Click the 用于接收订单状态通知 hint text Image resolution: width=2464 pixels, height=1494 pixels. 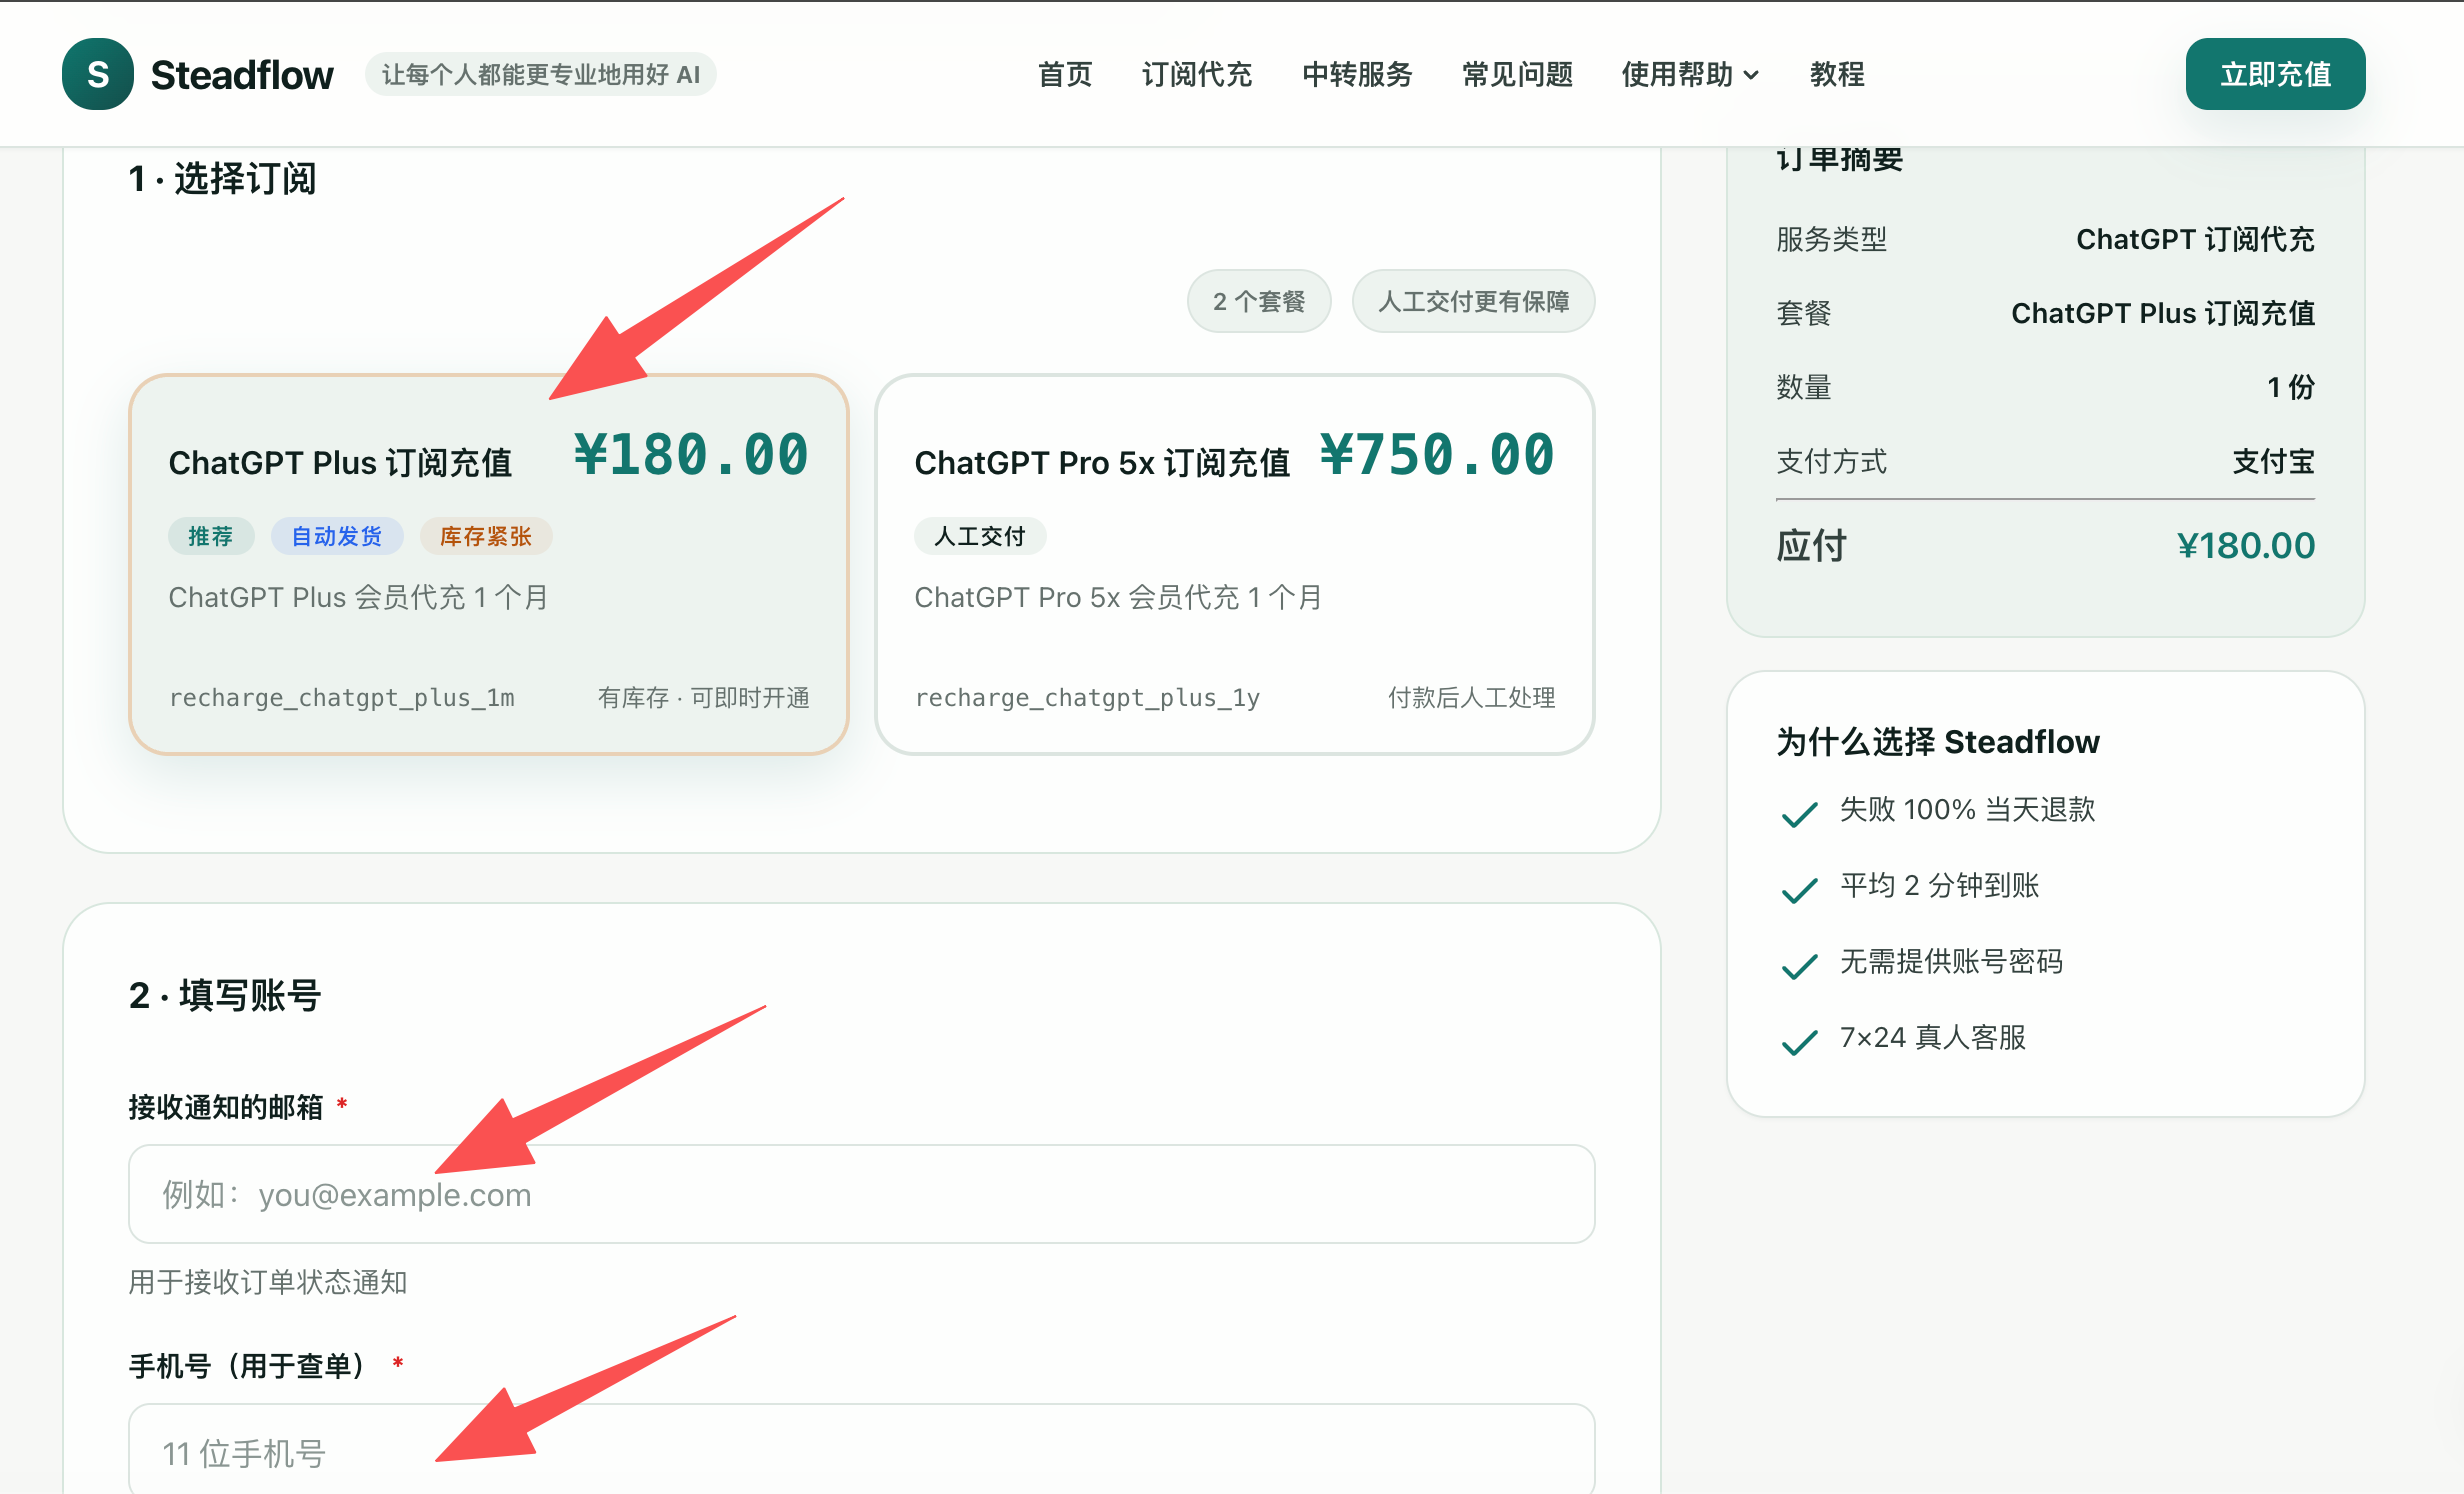tap(268, 1282)
